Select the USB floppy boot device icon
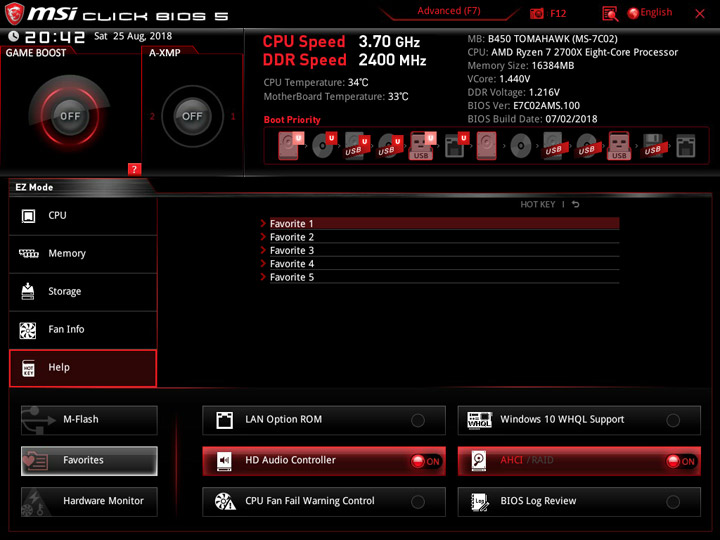Viewport: 720px width, 540px height. tap(653, 146)
